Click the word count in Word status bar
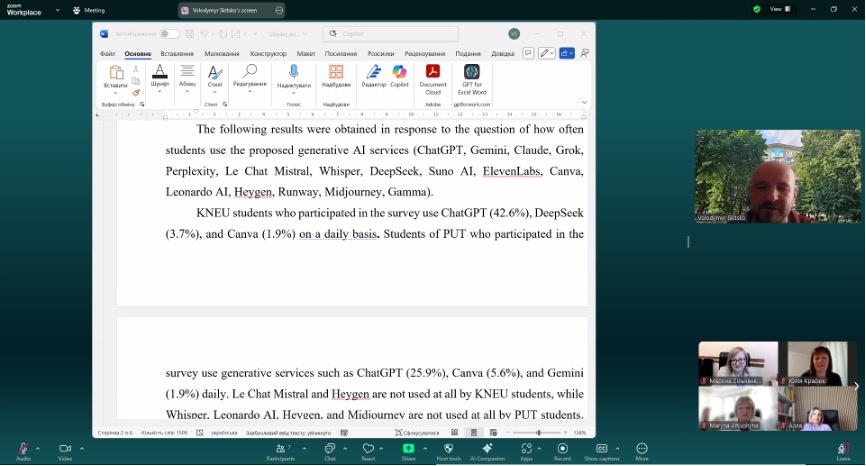 pyautogui.click(x=164, y=432)
